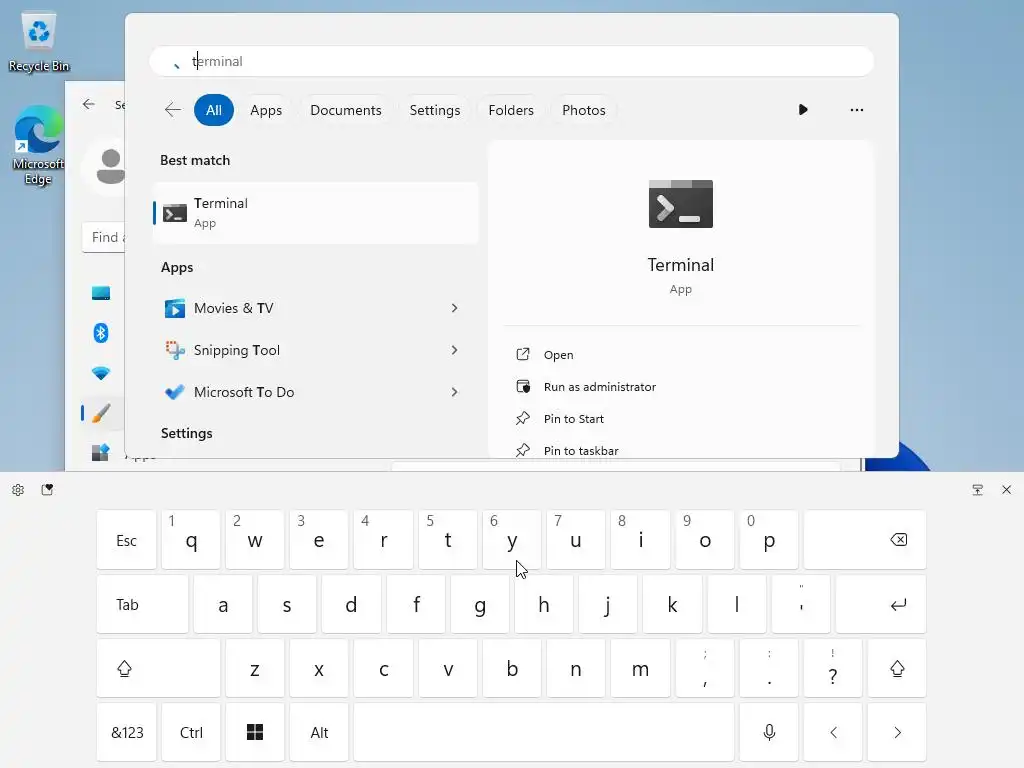This screenshot has width=1024, height=768.
Task: Close the touch keyboard
Action: click(1006, 490)
